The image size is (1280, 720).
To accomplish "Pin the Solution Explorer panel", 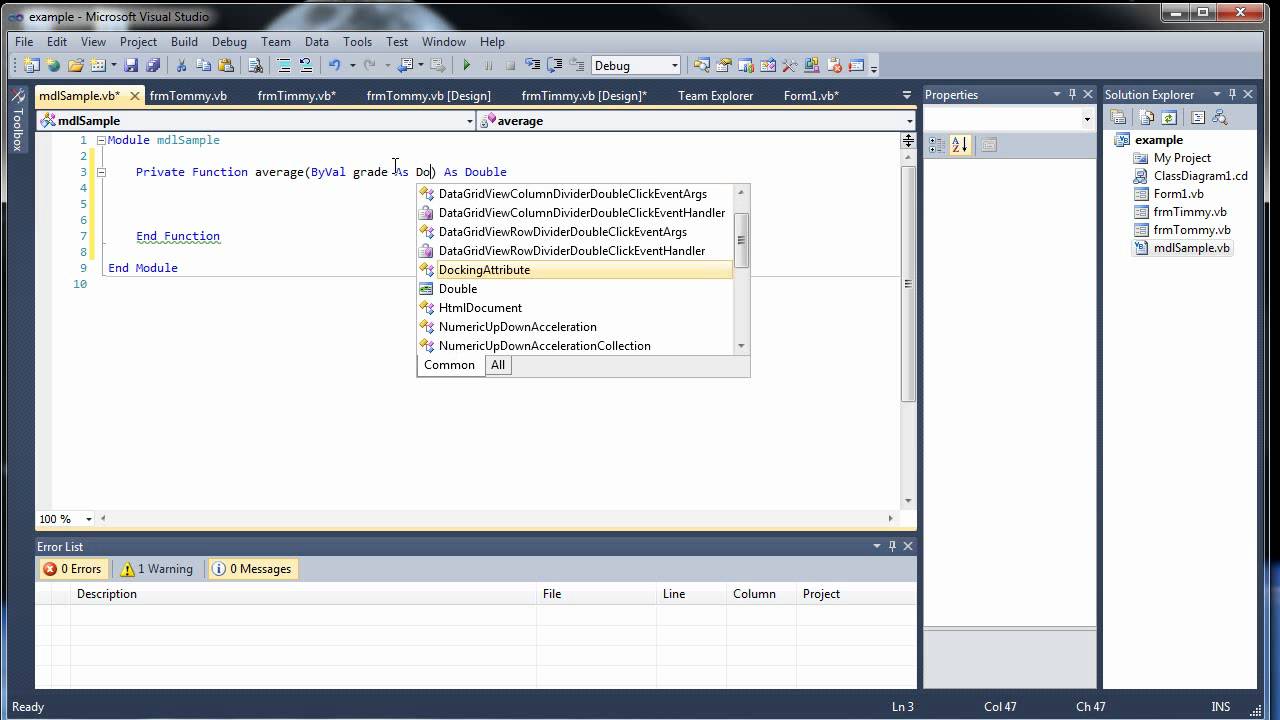I will pyautogui.click(x=1232, y=94).
